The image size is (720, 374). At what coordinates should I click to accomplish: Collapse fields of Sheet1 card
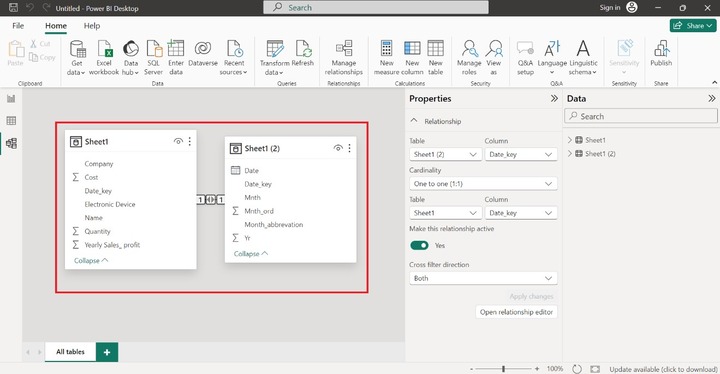click(x=91, y=261)
